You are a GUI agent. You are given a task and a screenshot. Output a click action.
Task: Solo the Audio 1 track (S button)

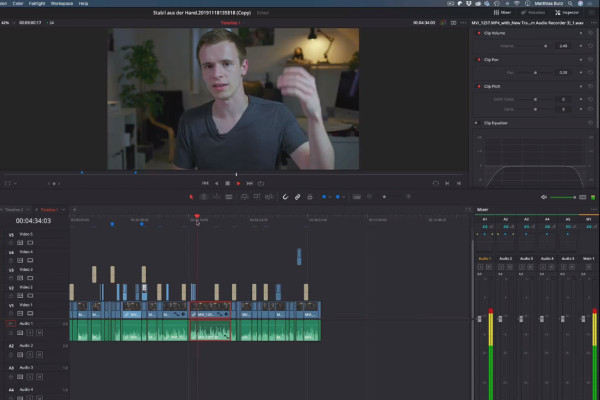pyautogui.click(x=30, y=333)
